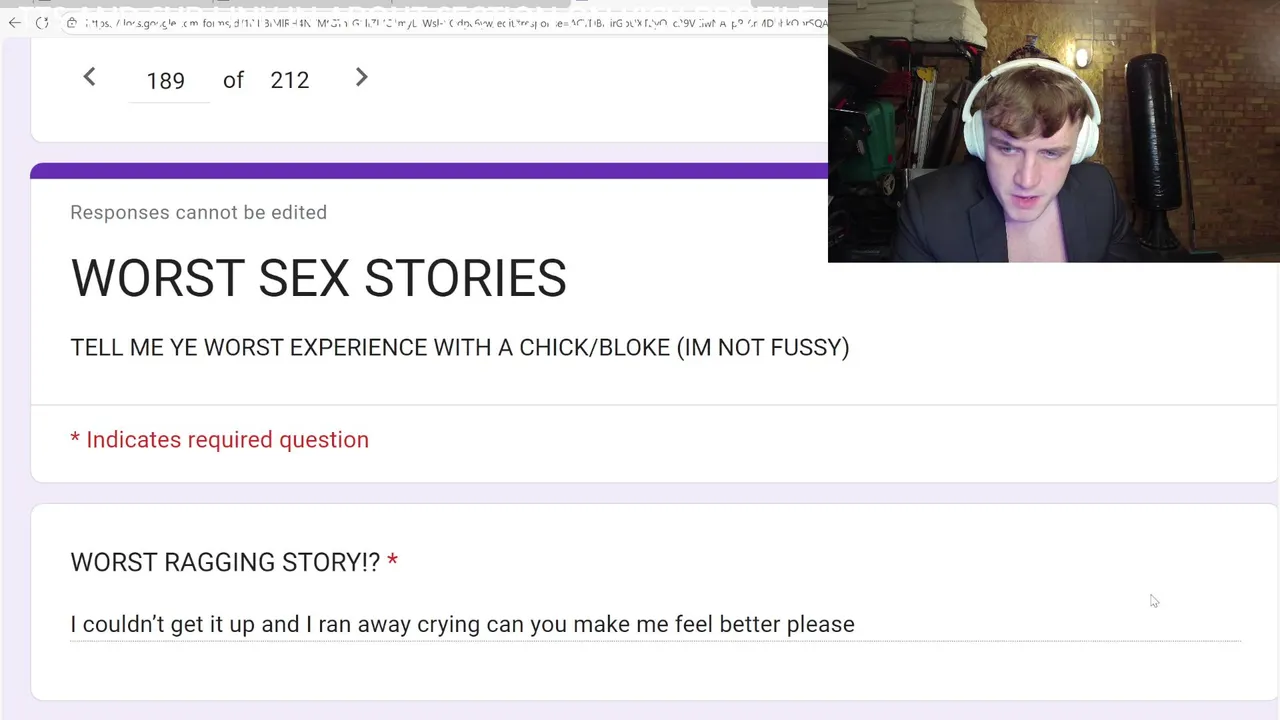Go back with the browser back arrow

(x=14, y=22)
